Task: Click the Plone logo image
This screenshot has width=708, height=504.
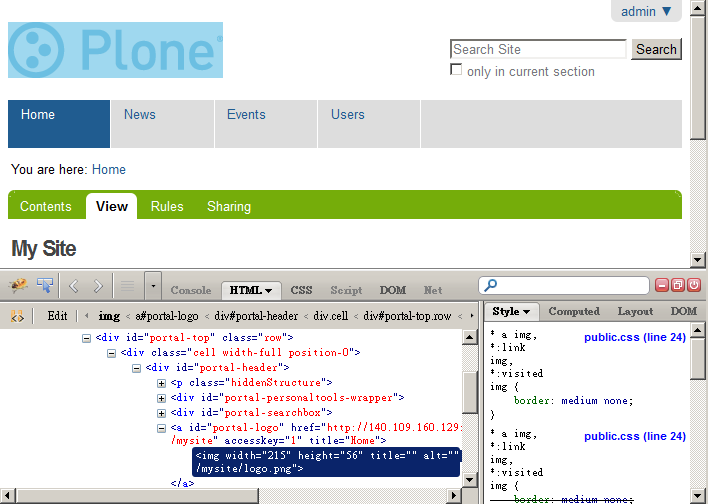Action: tap(115, 50)
